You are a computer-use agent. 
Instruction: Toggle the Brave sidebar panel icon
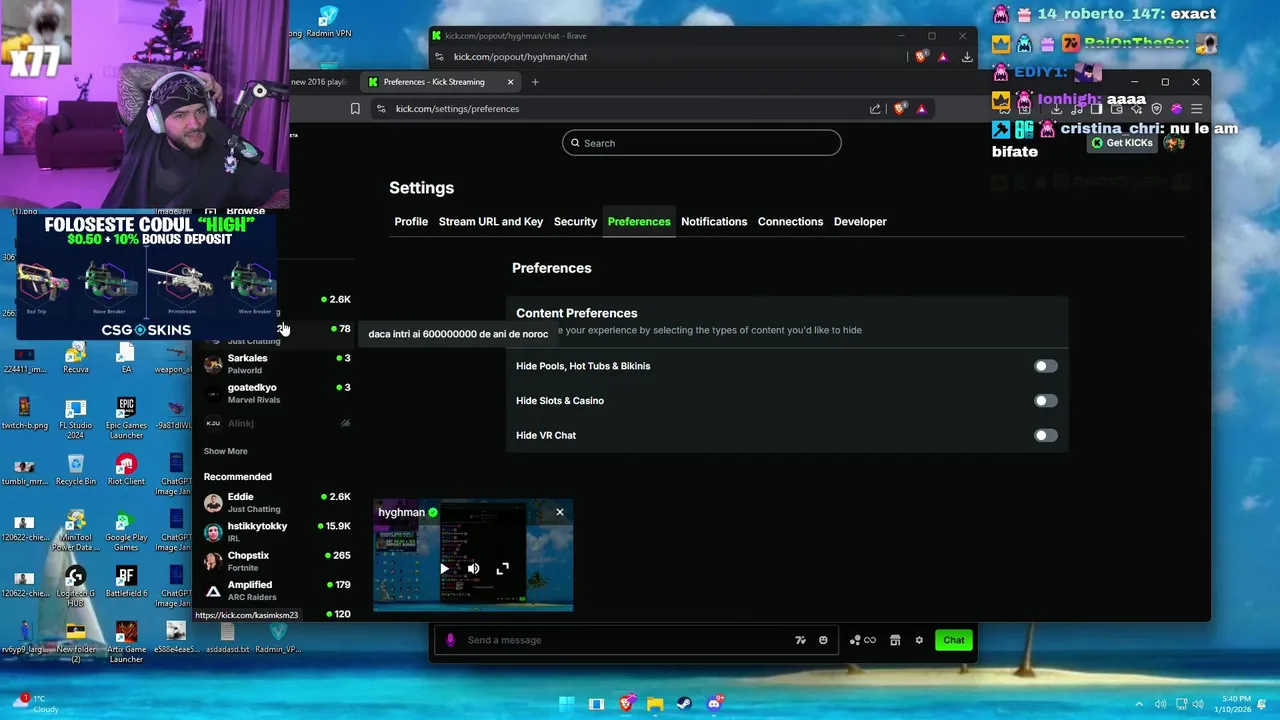pyautogui.click(x=1096, y=109)
